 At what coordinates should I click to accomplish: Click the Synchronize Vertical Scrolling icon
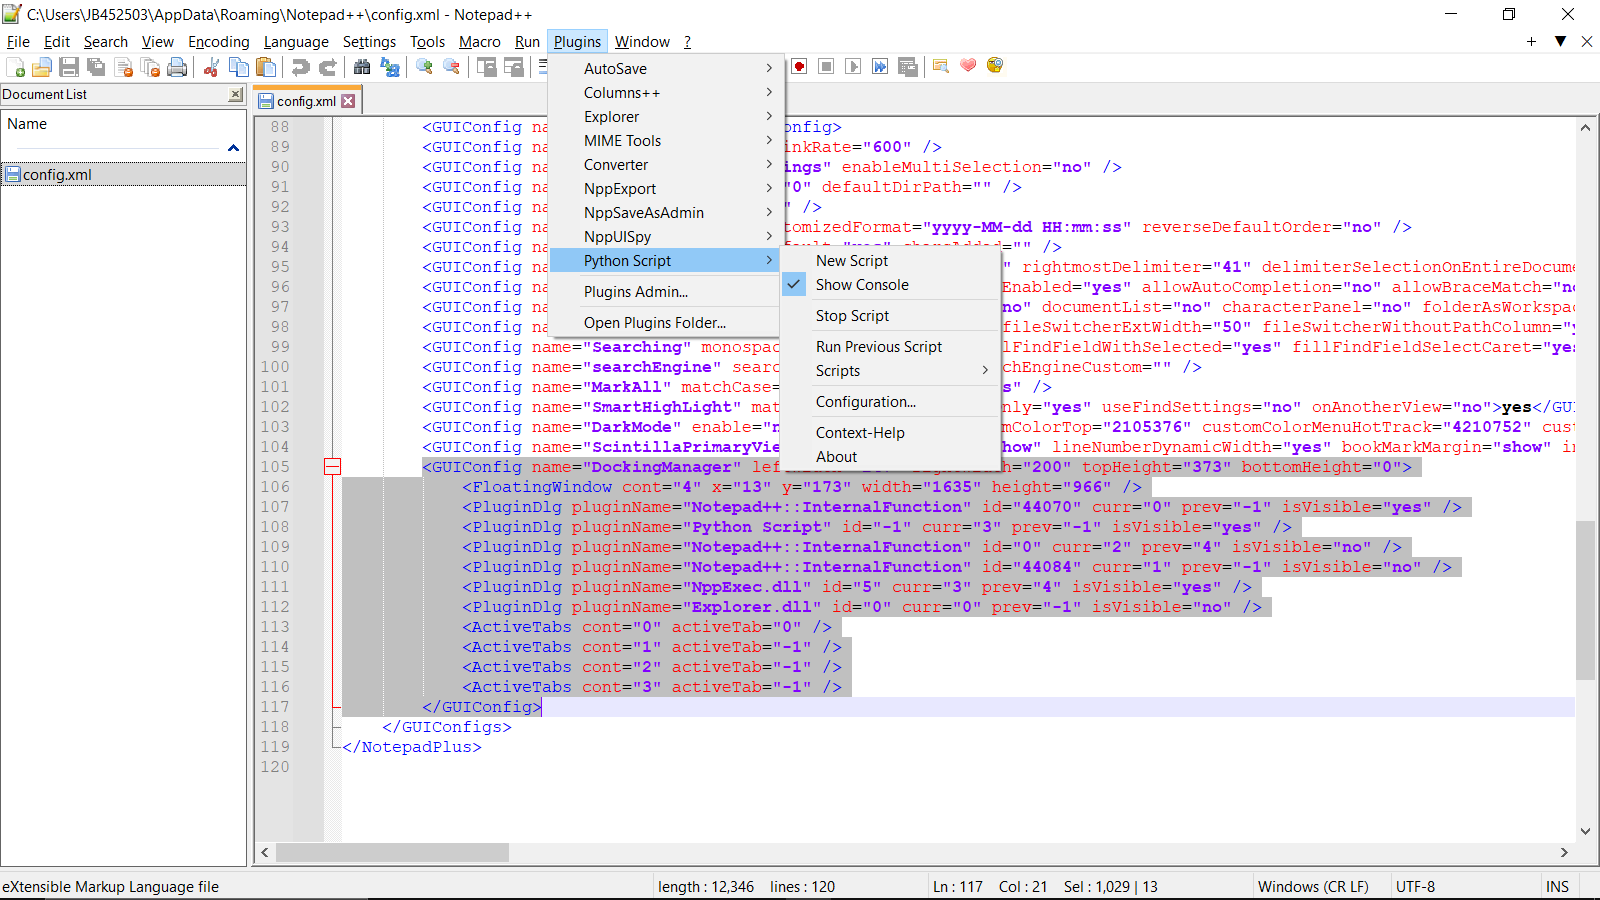[x=487, y=67]
